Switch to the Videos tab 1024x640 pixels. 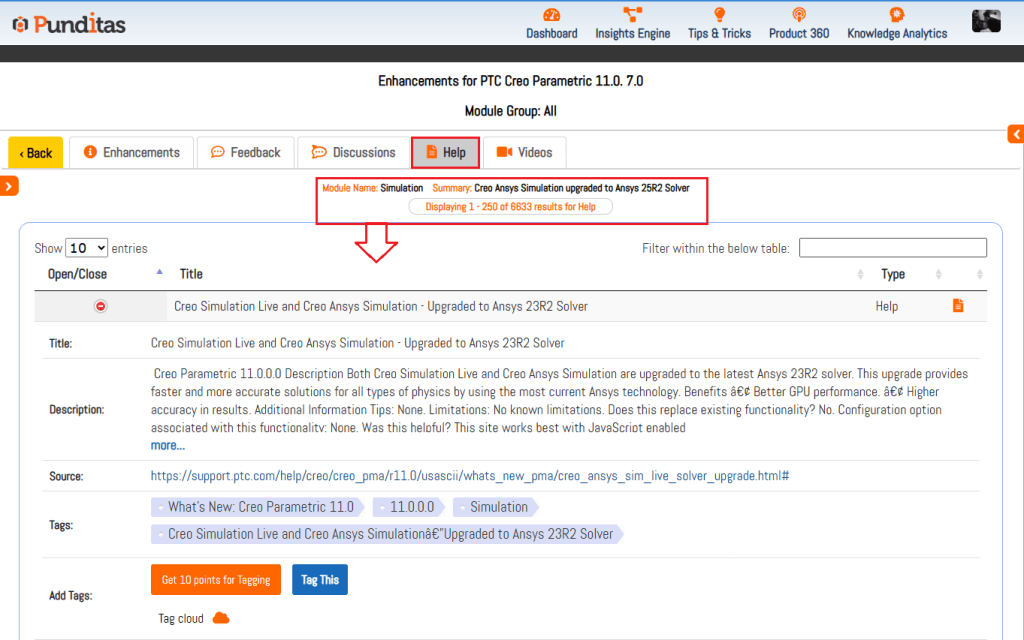(x=524, y=152)
